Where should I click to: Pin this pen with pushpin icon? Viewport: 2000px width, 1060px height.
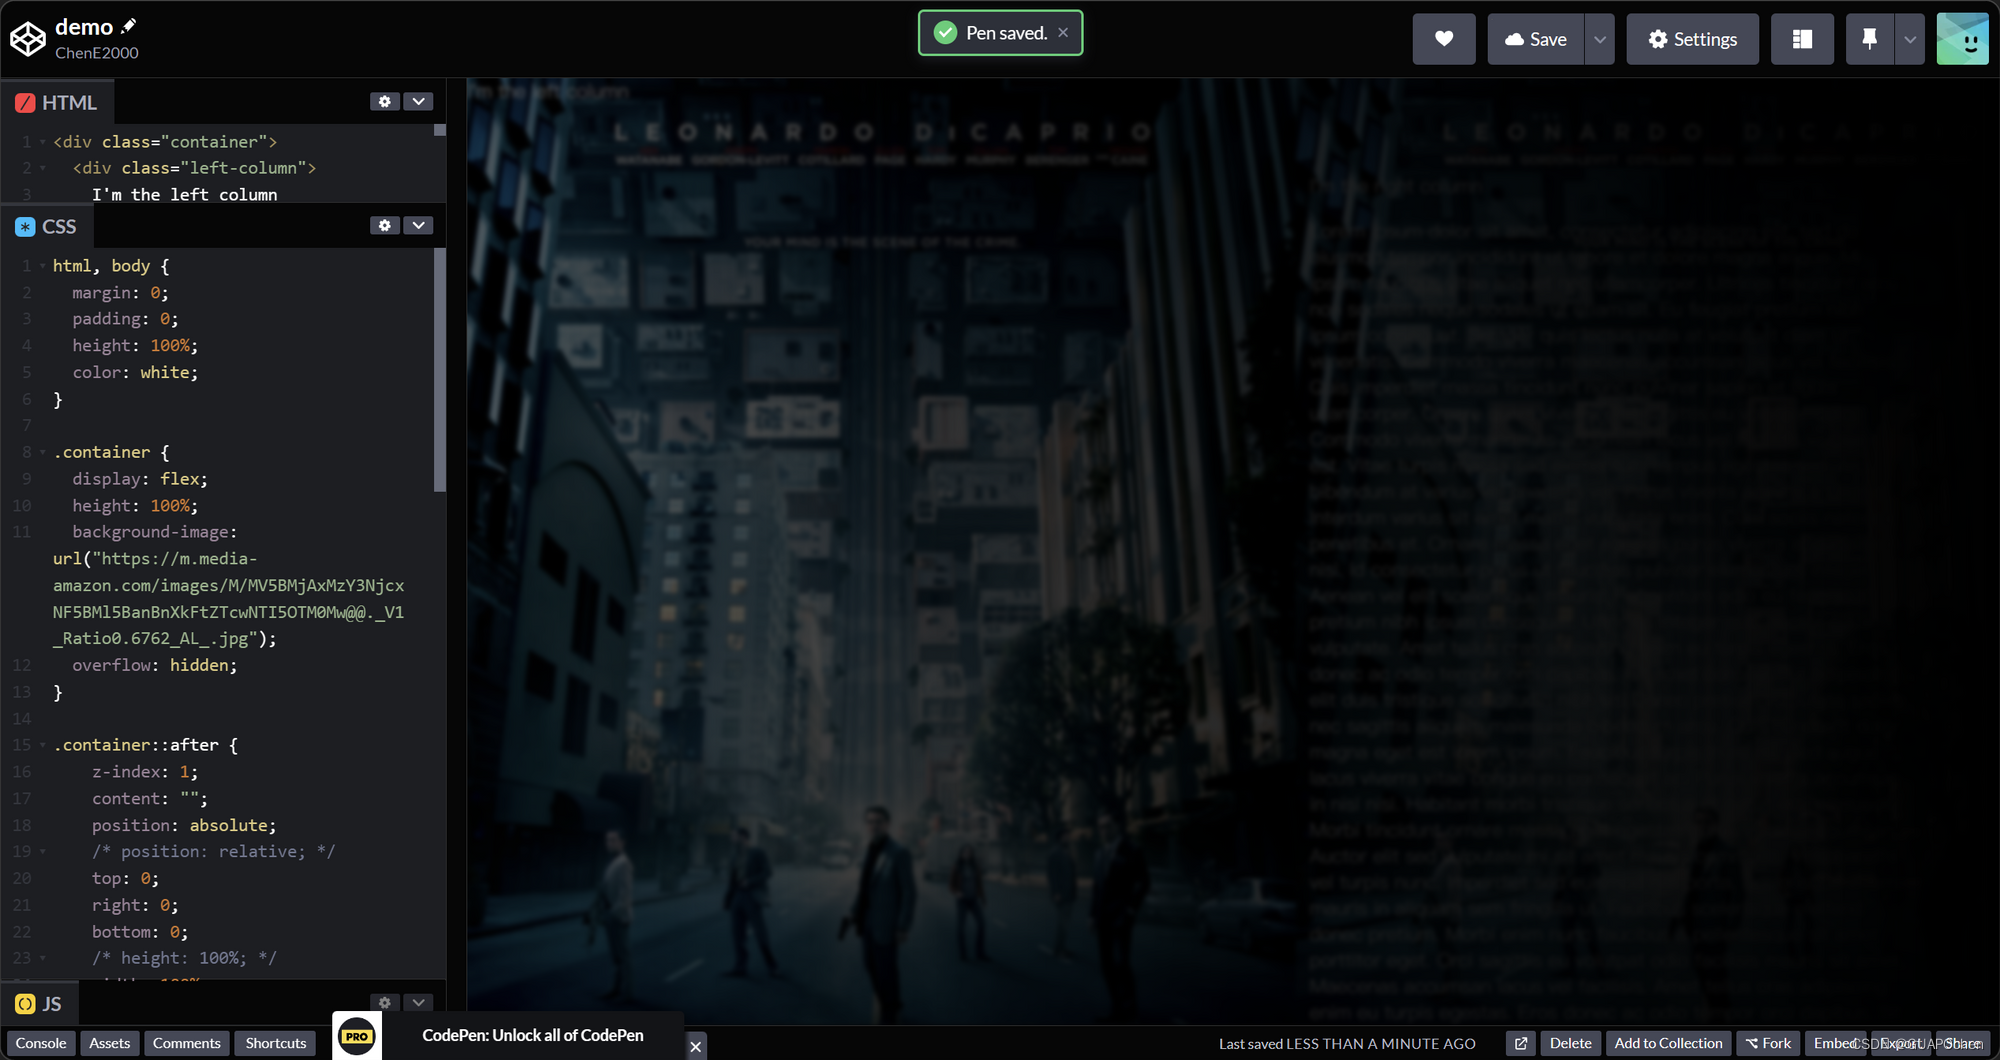click(x=1869, y=39)
